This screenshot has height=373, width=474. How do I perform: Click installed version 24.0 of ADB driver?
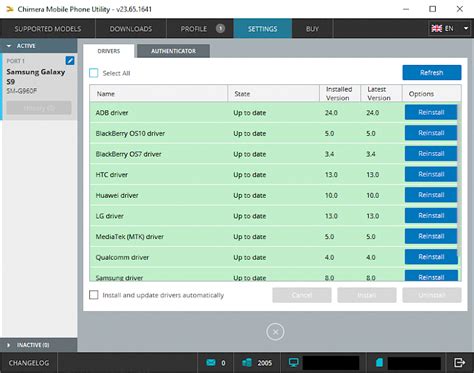pos(331,113)
